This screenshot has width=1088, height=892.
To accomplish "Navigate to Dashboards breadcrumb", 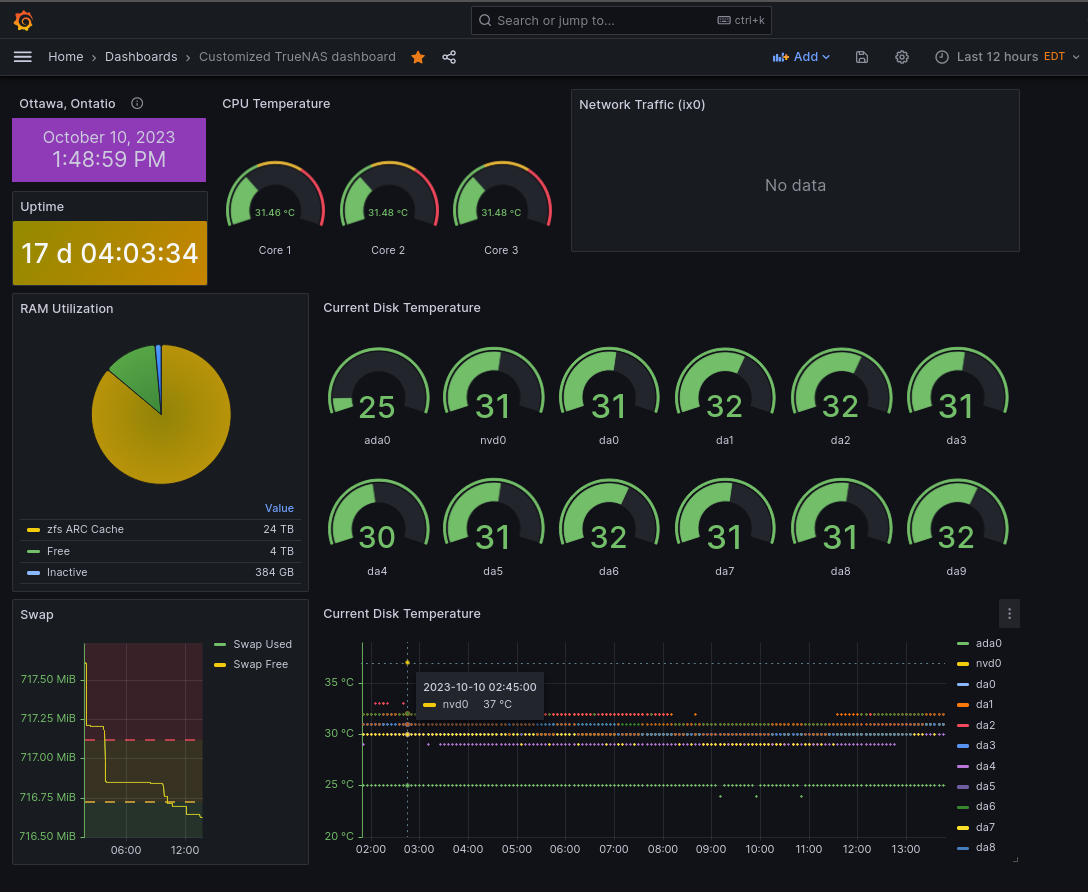I will 141,57.
